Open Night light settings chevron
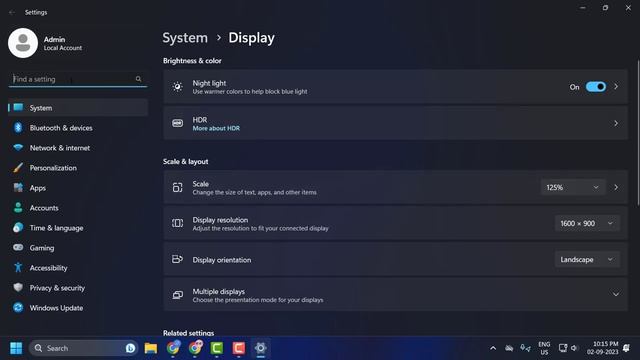This screenshot has height=360, width=640. pos(616,87)
